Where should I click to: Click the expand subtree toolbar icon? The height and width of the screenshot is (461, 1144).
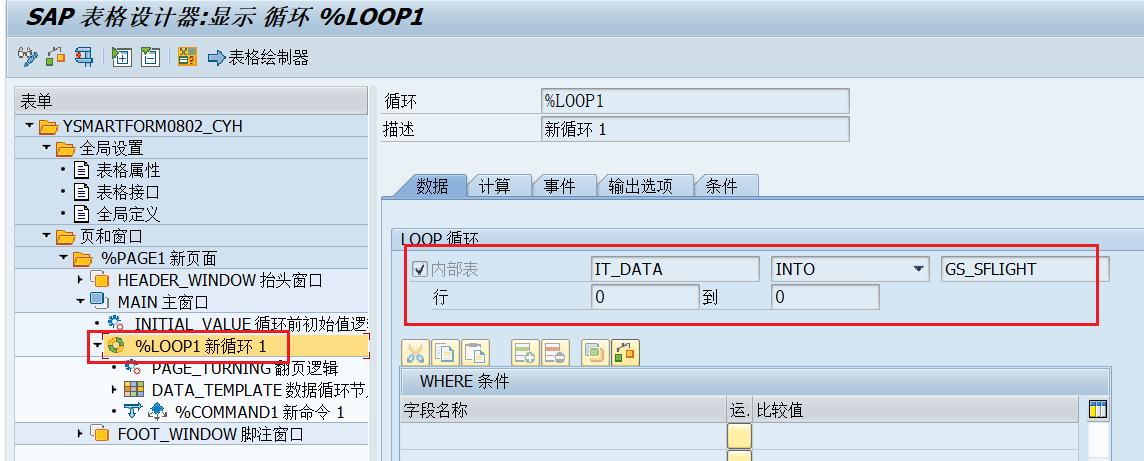click(x=122, y=57)
